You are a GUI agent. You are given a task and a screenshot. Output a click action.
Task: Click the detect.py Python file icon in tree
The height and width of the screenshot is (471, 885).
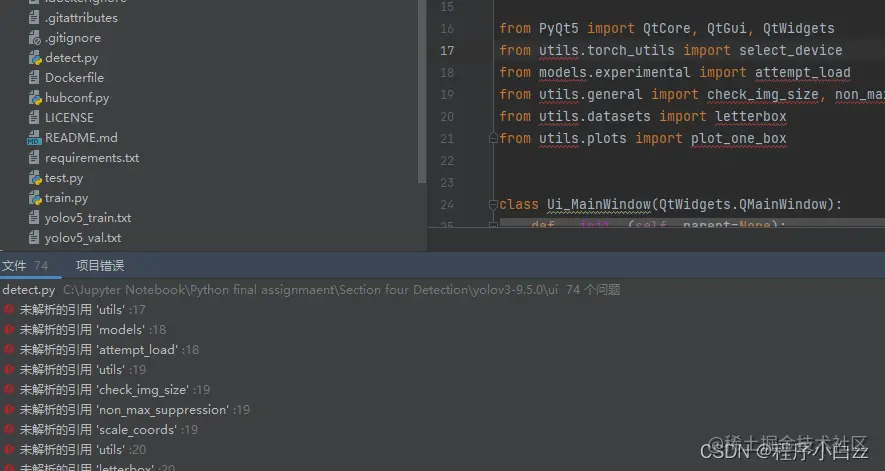tap(35, 58)
